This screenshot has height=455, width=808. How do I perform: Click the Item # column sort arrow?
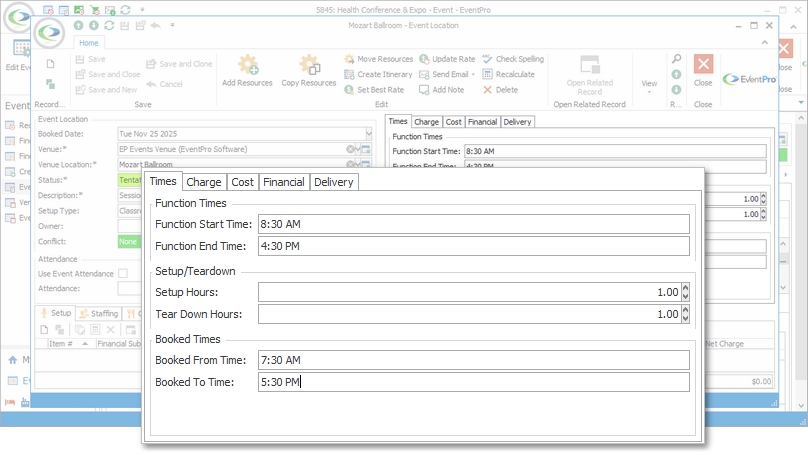coord(85,344)
